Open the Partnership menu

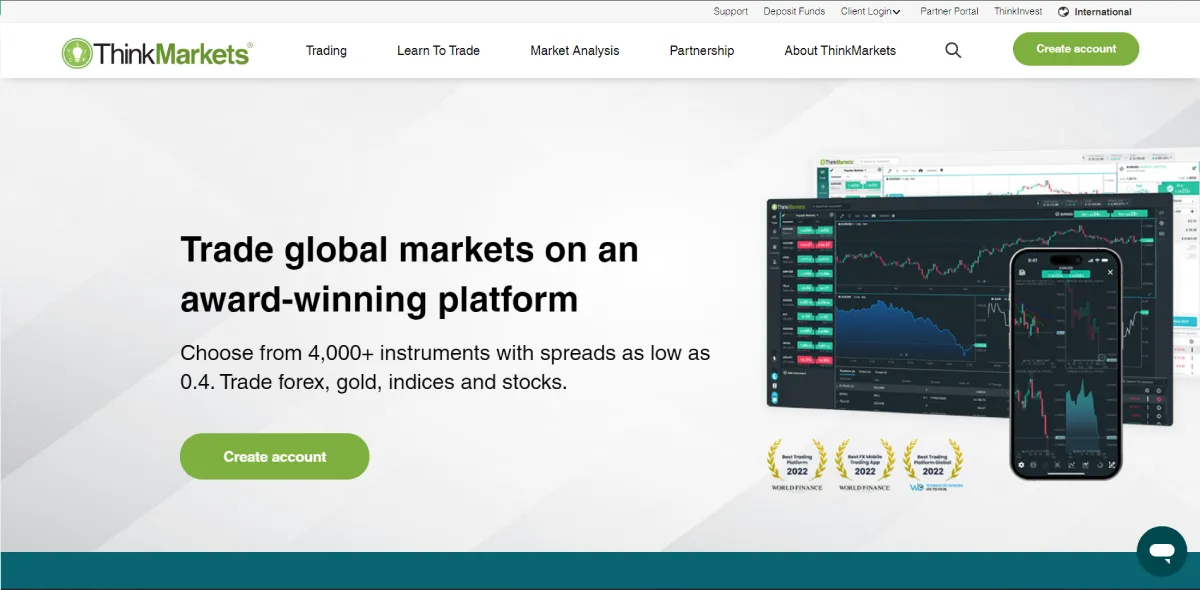pos(702,50)
